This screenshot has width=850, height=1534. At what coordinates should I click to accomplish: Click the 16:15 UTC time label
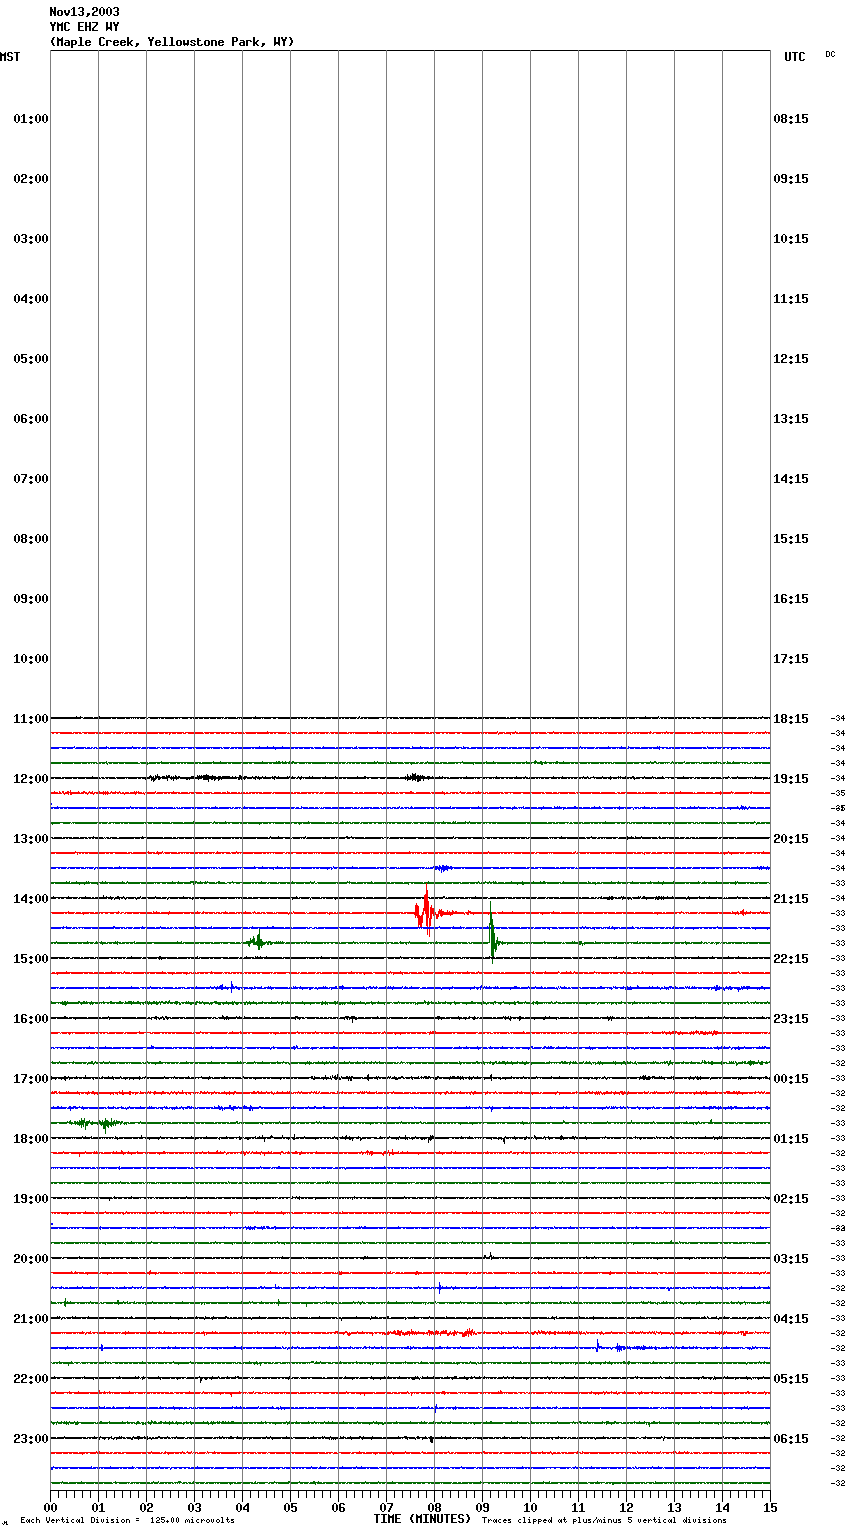(x=791, y=599)
